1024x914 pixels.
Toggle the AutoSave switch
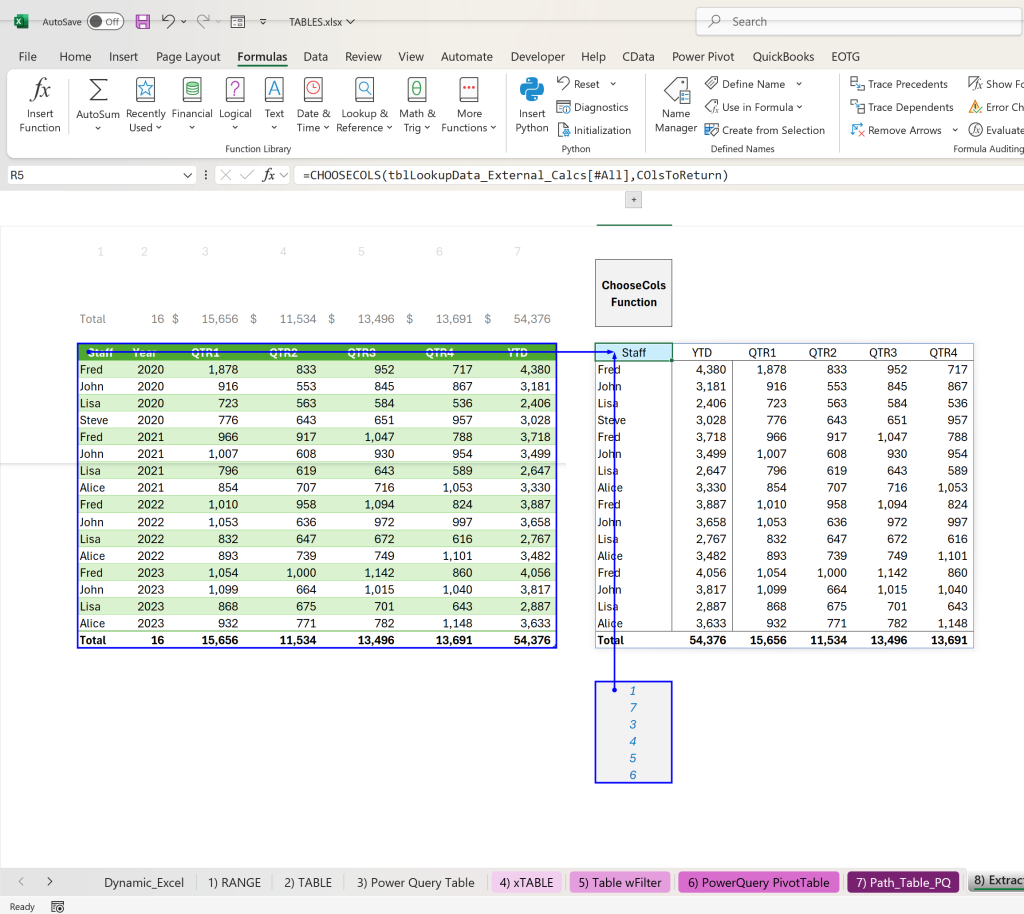(x=105, y=22)
